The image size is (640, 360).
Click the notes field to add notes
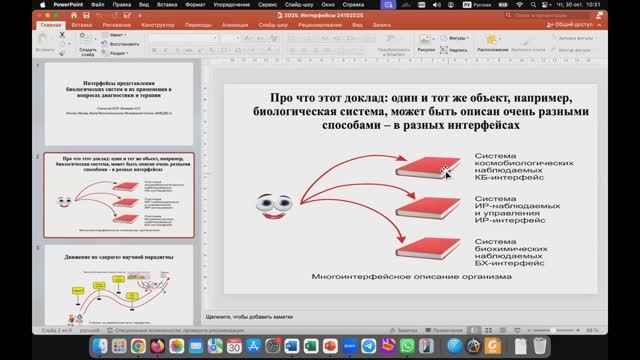coord(404,316)
